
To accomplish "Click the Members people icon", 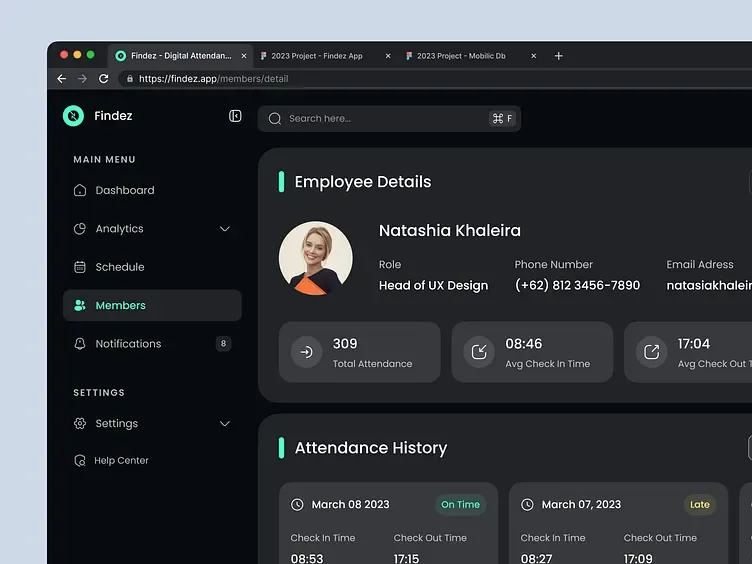I will tap(80, 306).
